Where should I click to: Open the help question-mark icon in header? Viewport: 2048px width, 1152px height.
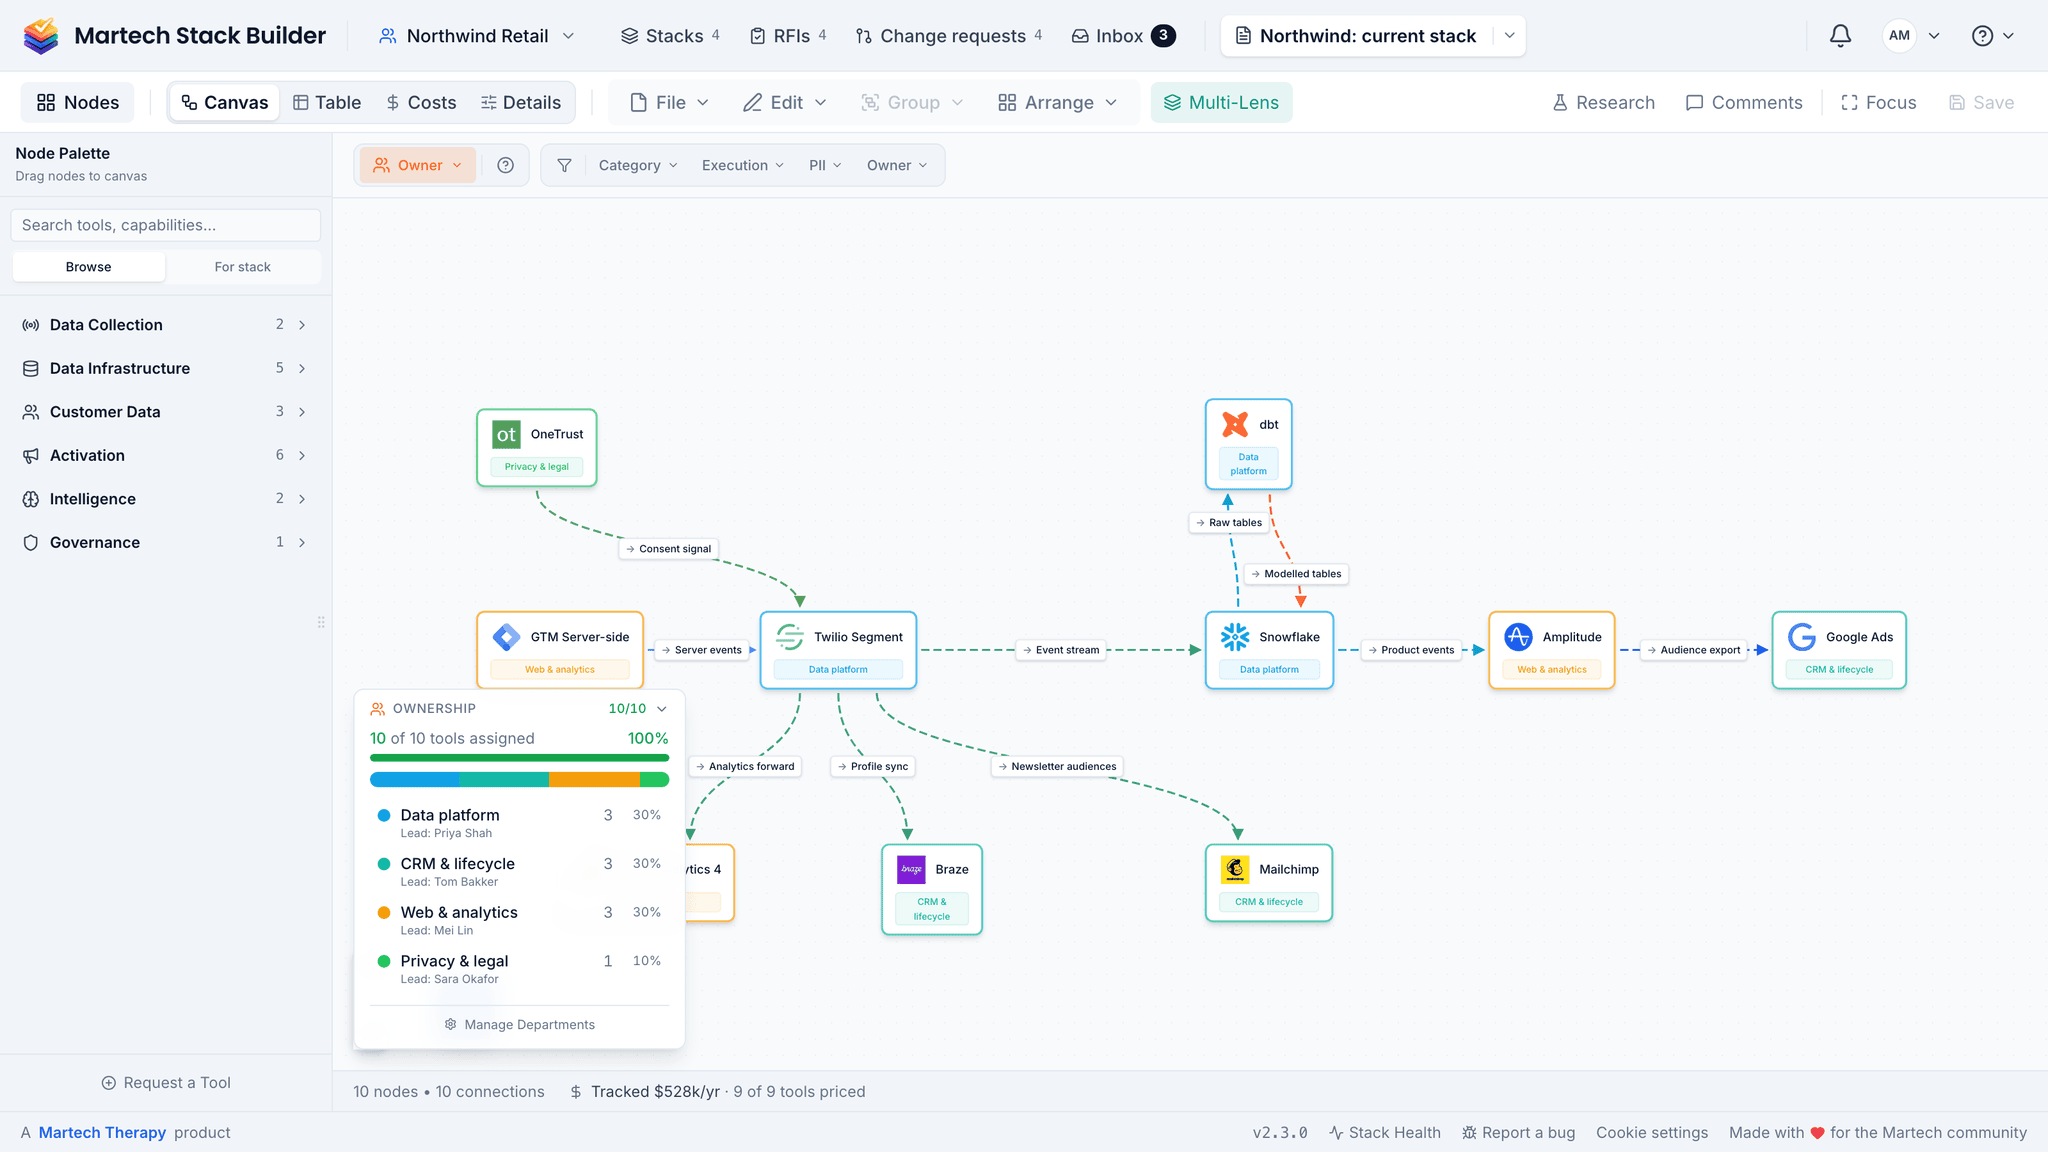[1982, 36]
